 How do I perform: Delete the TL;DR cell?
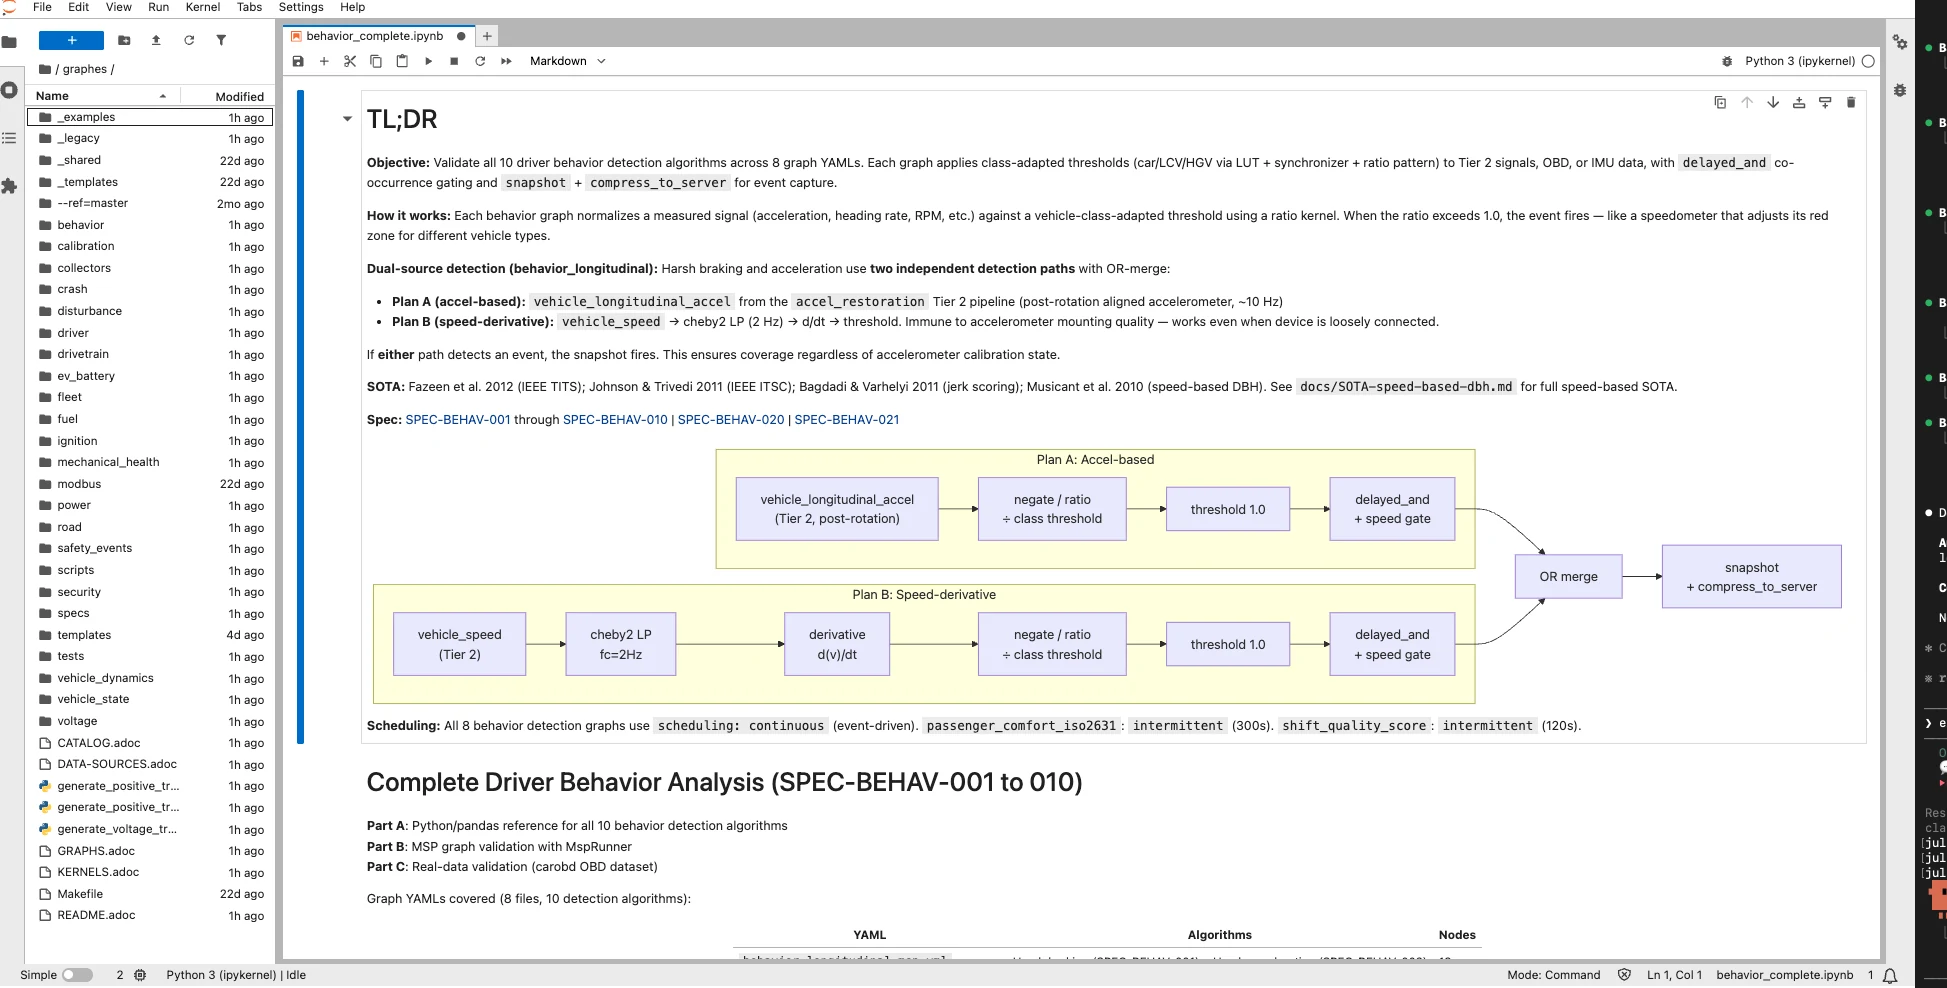1851,102
